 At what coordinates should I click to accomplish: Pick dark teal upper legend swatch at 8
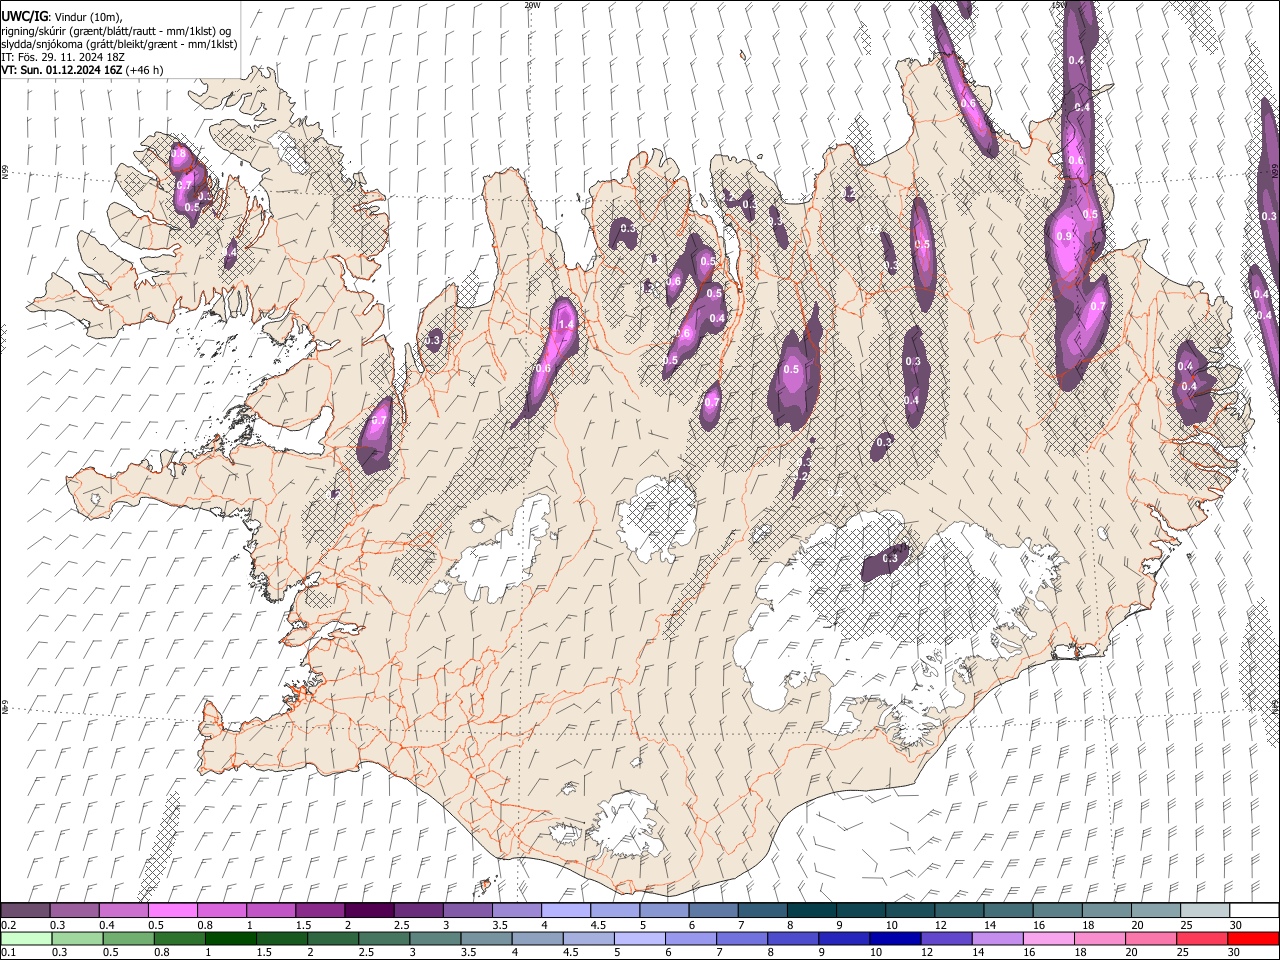(812, 911)
